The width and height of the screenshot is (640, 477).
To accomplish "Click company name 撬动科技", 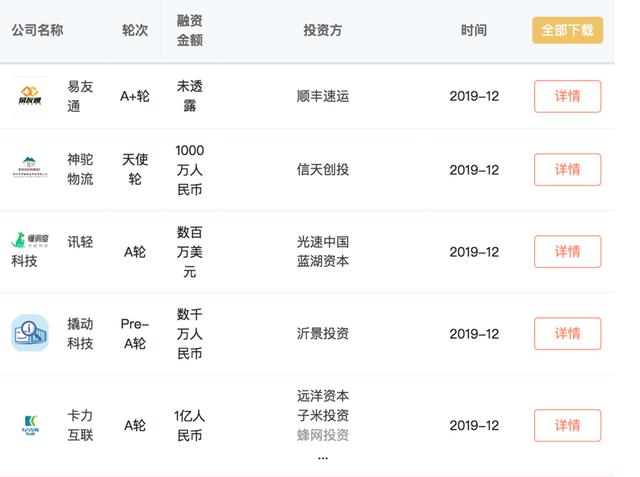I will 80,334.
